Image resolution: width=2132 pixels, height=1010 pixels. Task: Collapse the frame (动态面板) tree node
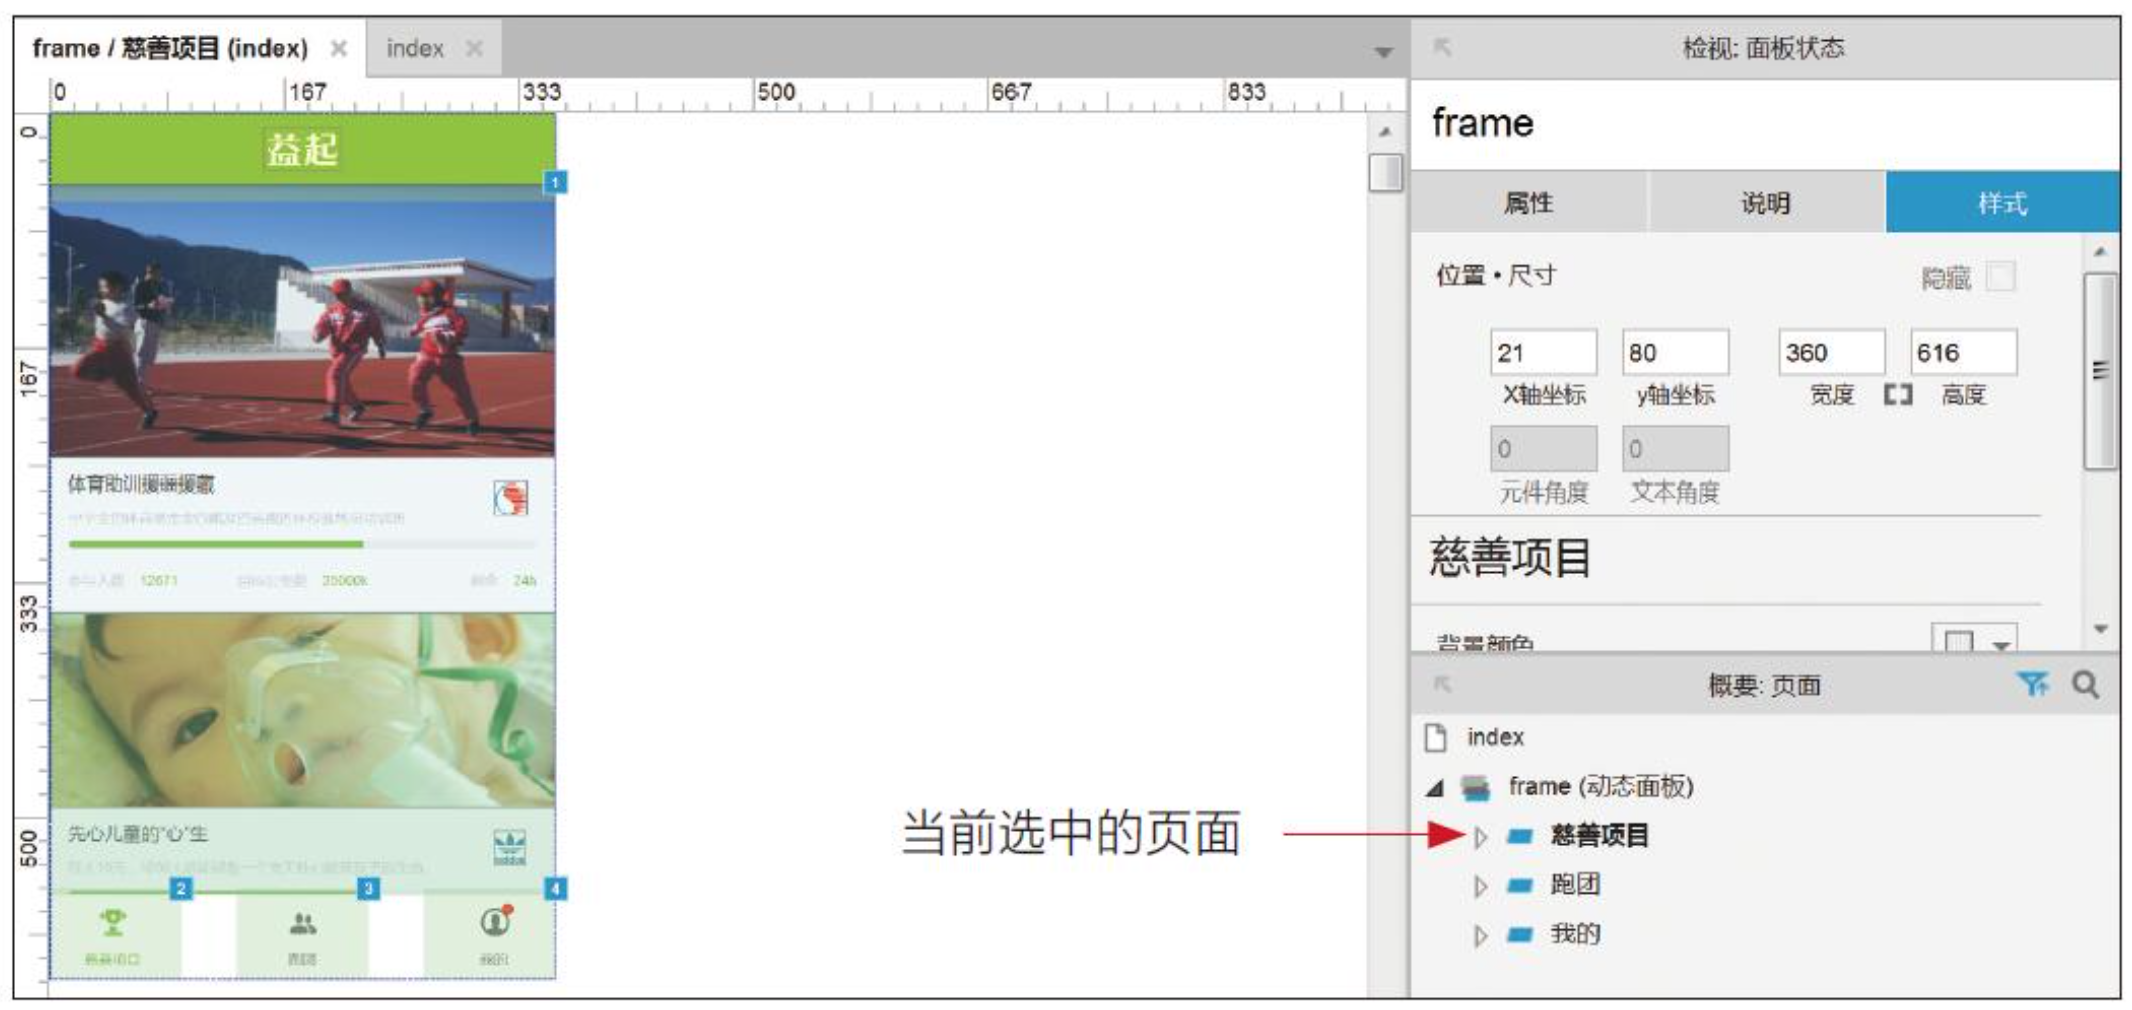click(x=1435, y=788)
